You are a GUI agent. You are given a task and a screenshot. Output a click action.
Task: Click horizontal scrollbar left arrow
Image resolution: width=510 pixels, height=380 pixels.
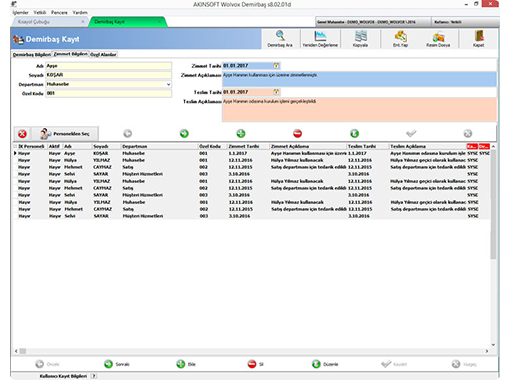[x=16, y=351]
